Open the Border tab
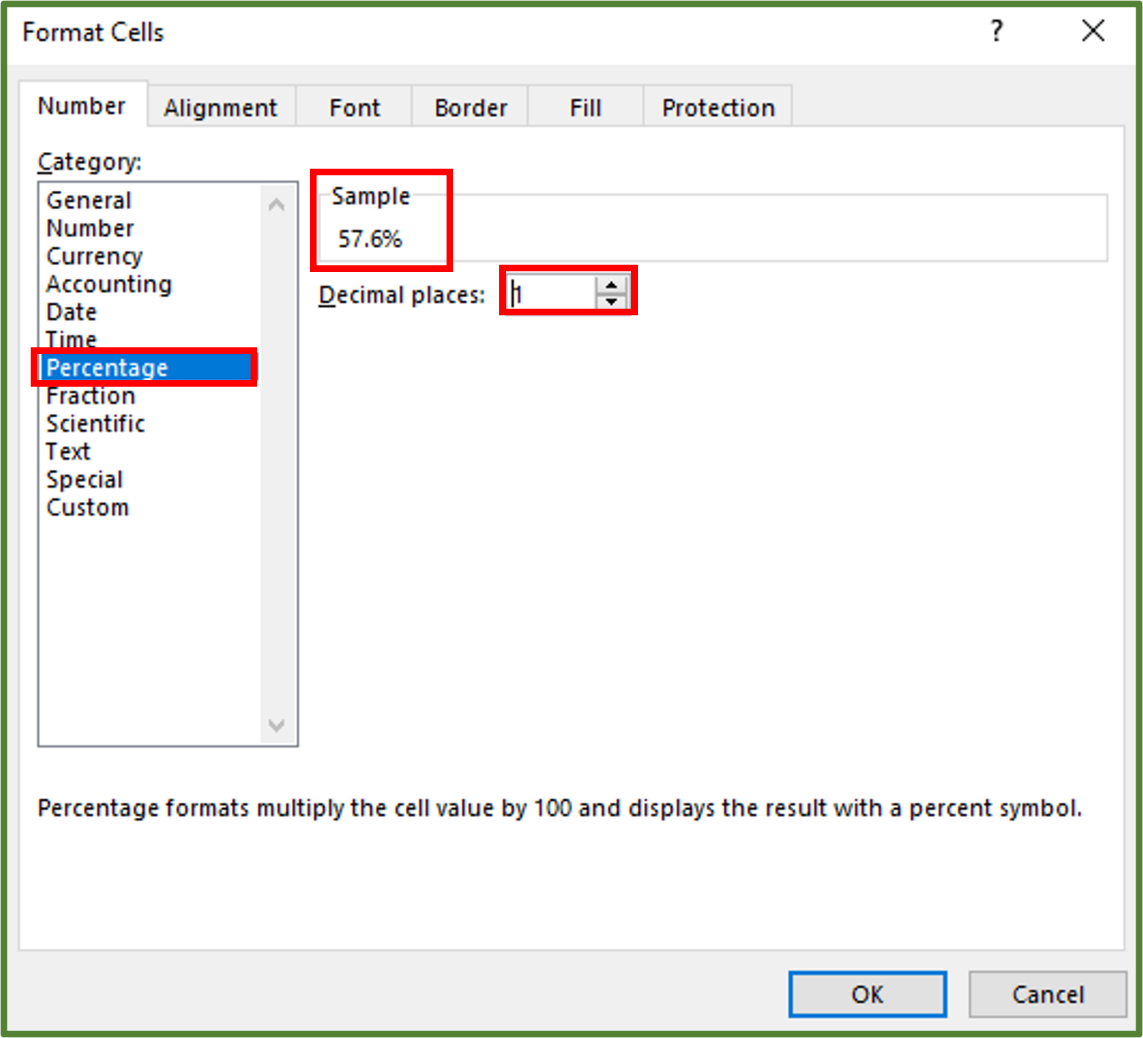The image size is (1143, 1038). pyautogui.click(x=469, y=107)
